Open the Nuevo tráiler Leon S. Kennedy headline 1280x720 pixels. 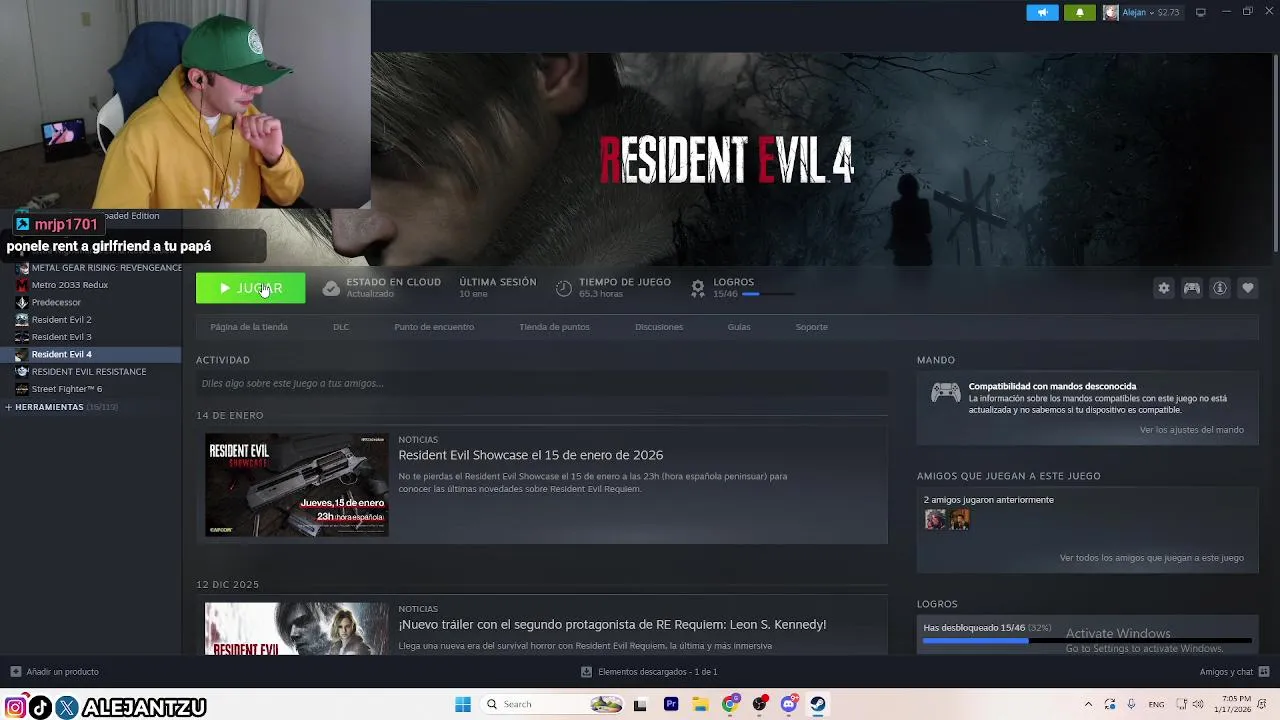612,625
